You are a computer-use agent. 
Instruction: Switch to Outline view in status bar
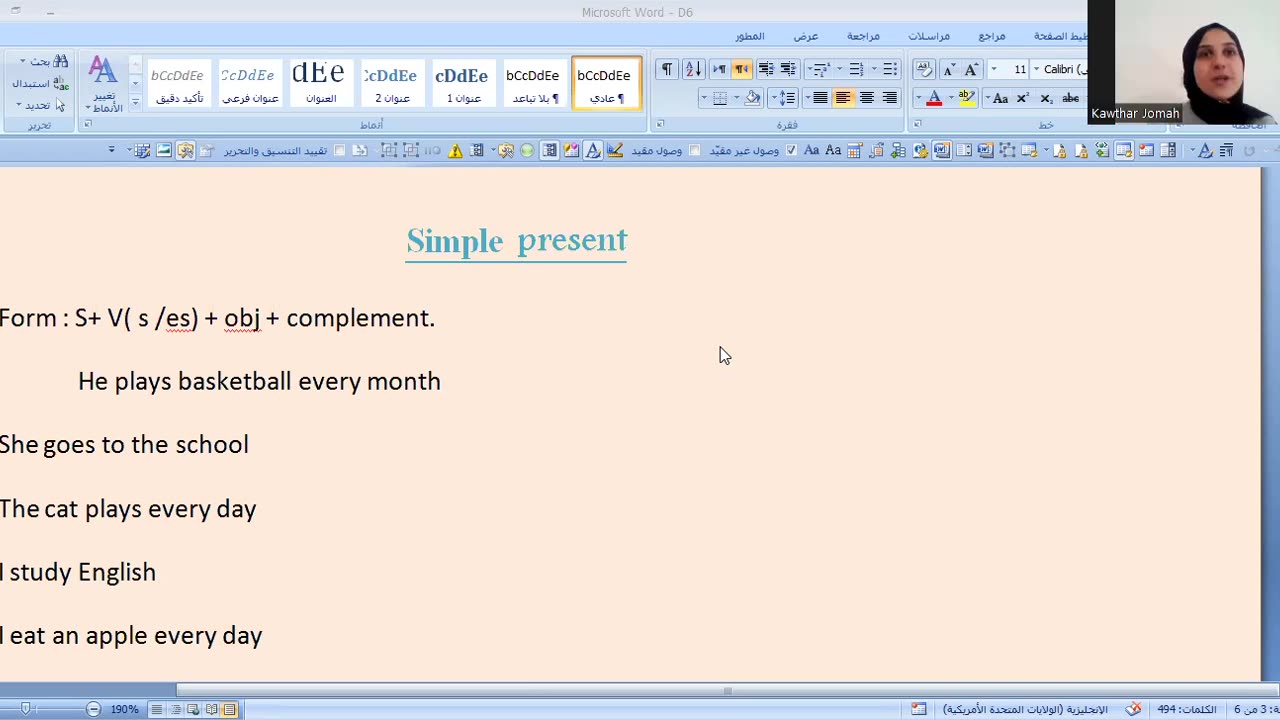[175, 709]
